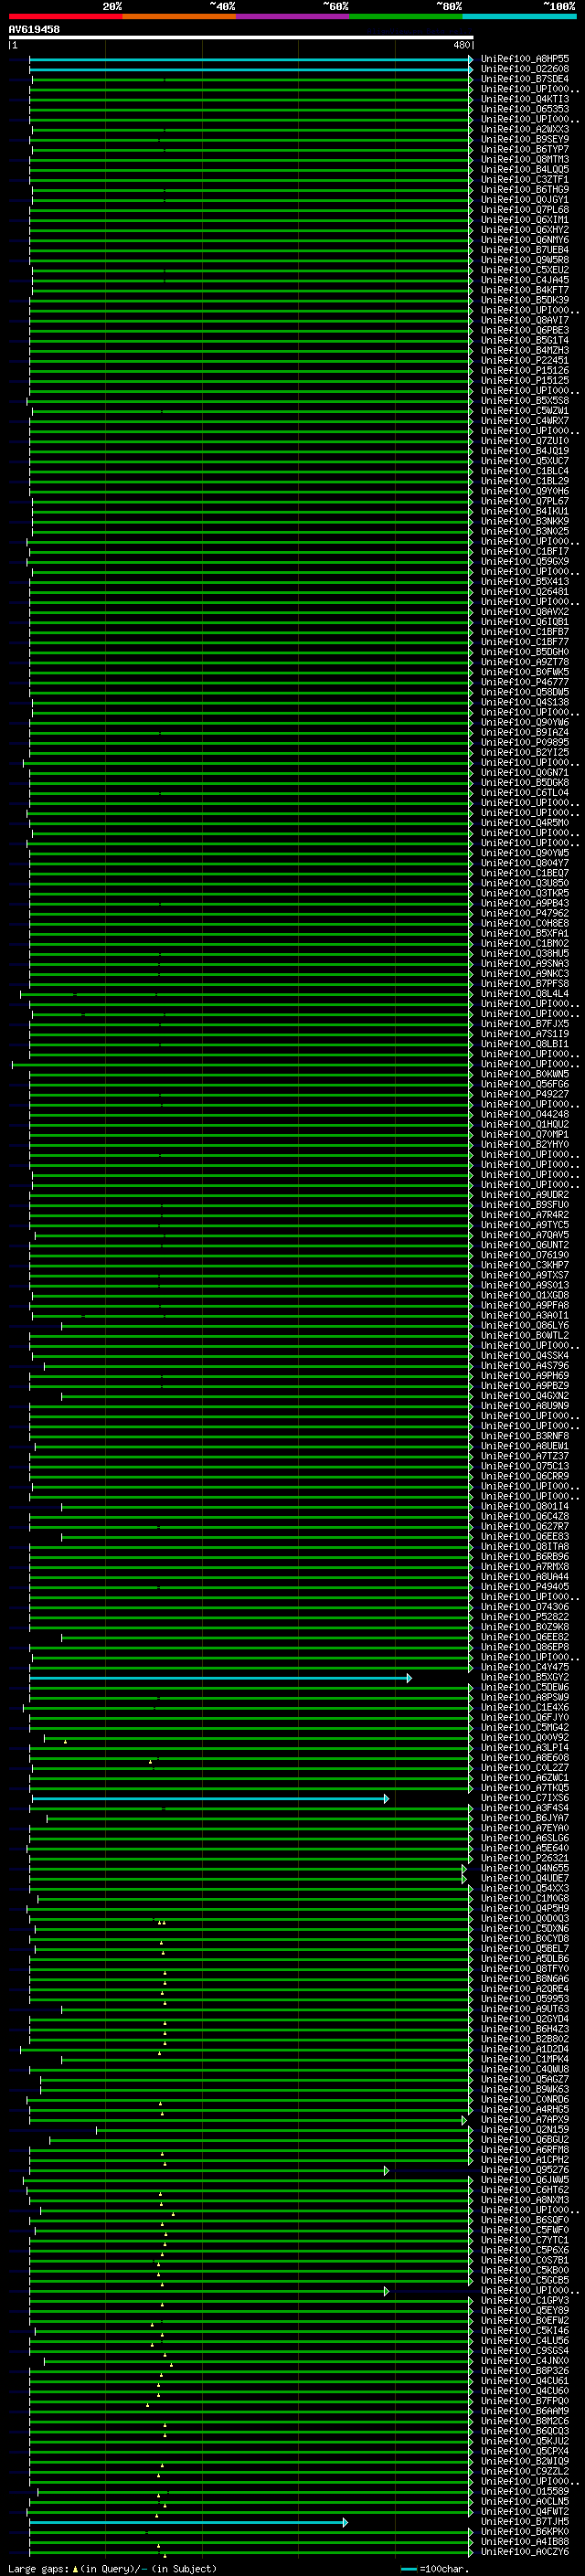585x2576 pixels.
Task: Select hit label UniRef100_C4Y475
Action: coord(525,1668)
